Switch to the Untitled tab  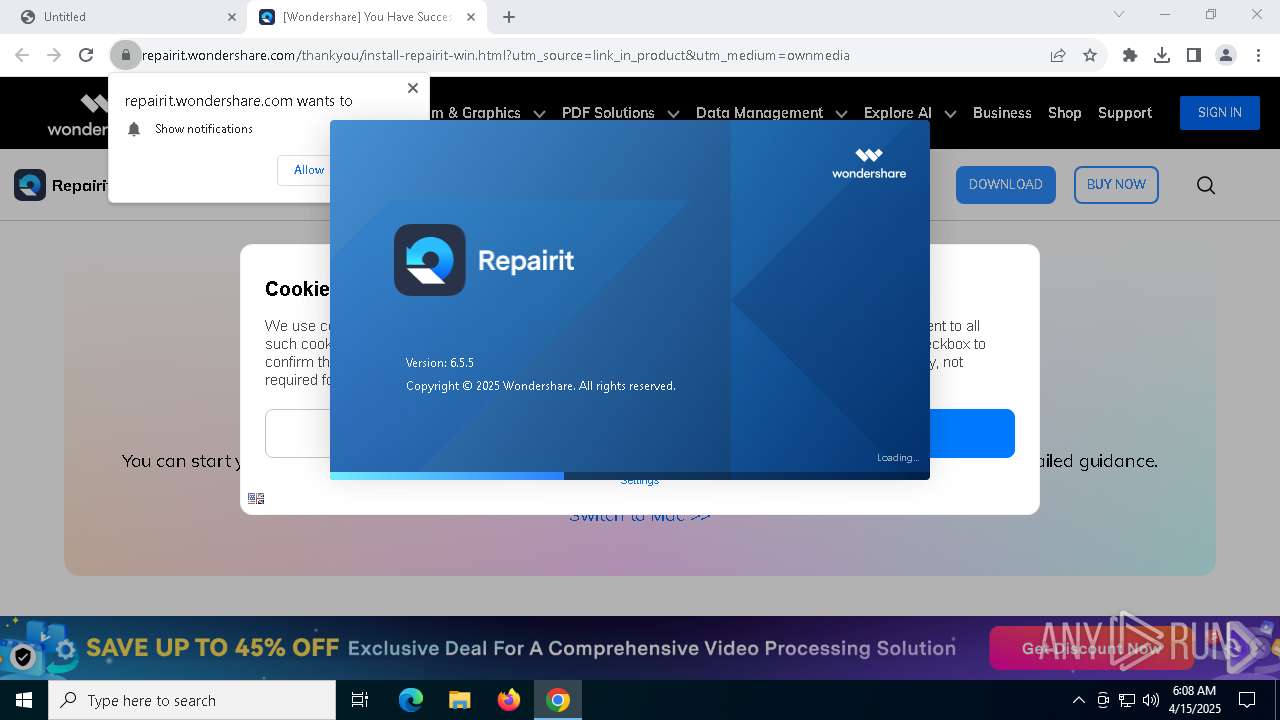[126, 17]
